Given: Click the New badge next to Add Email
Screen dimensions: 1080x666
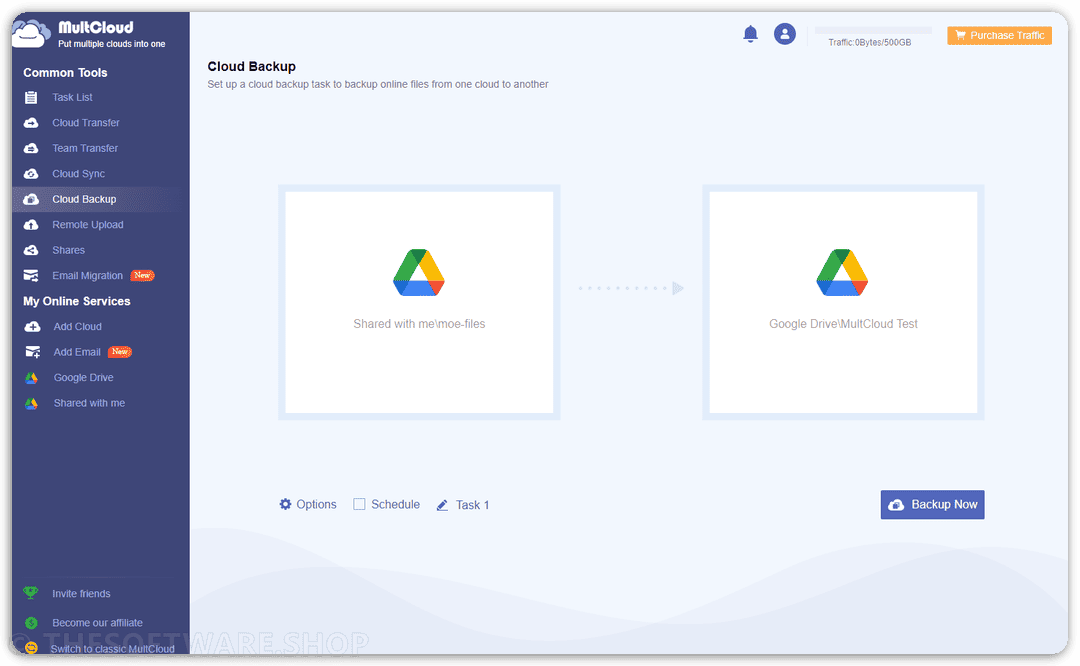Looking at the screenshot, I should tap(120, 352).
